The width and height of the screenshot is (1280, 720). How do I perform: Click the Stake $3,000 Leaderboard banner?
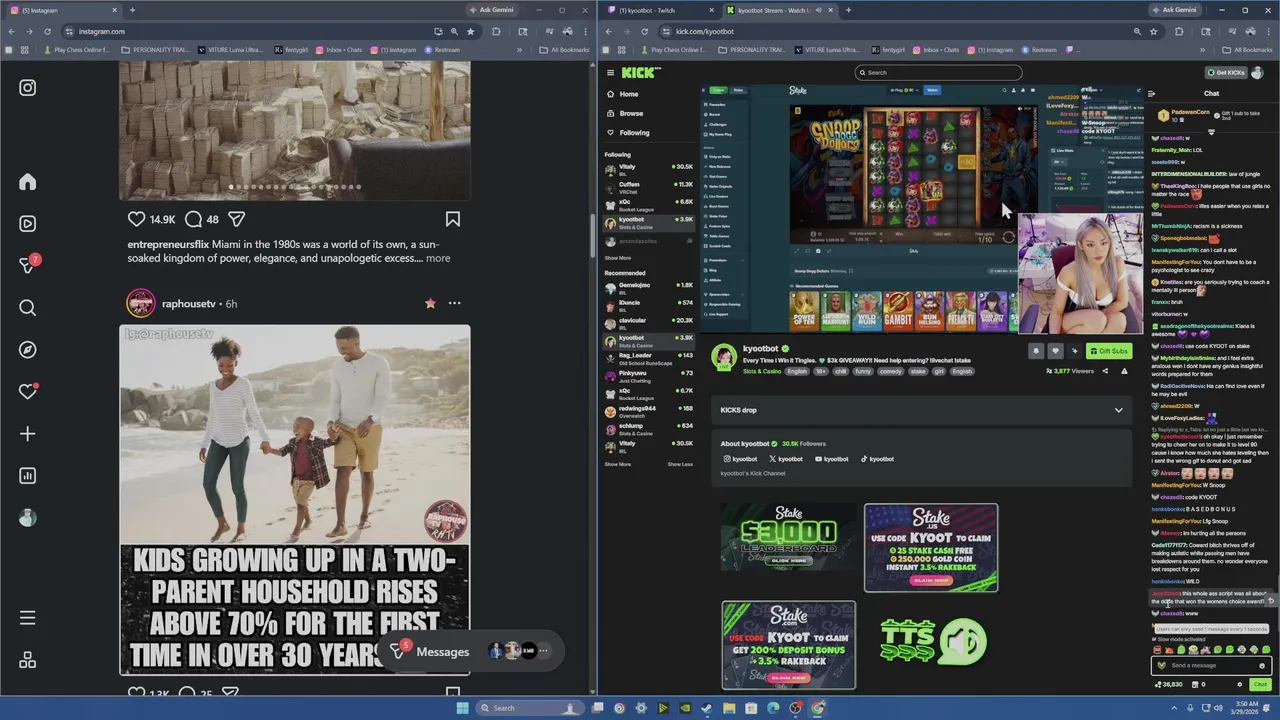[788, 537]
